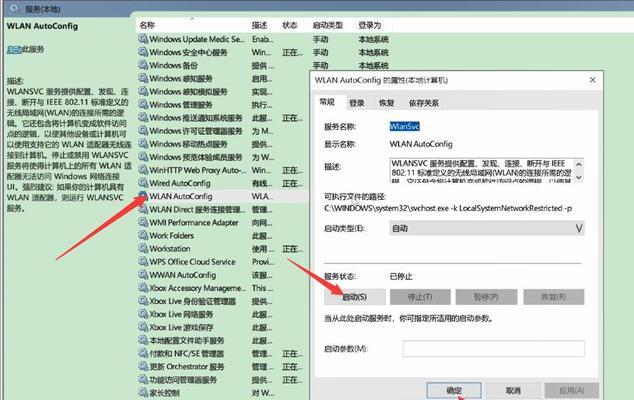
Task: Sort services by 名称 column header
Action: click(147, 25)
